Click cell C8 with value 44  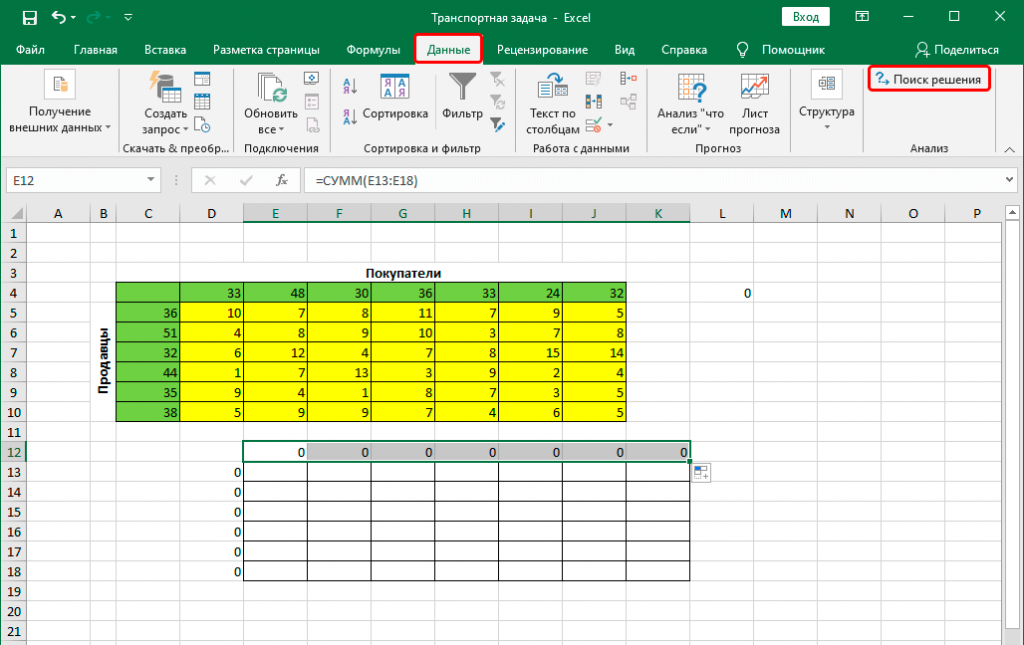(x=148, y=373)
